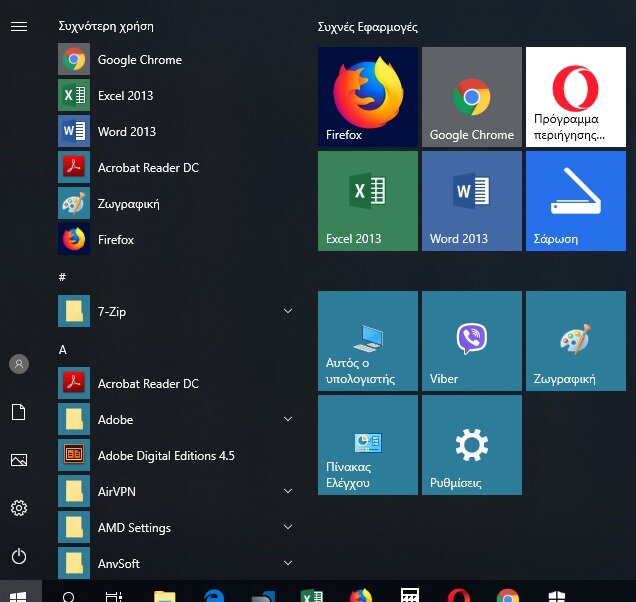The height and width of the screenshot is (602, 636).
Task: Open Documents from the Start sidebar
Action: point(19,412)
